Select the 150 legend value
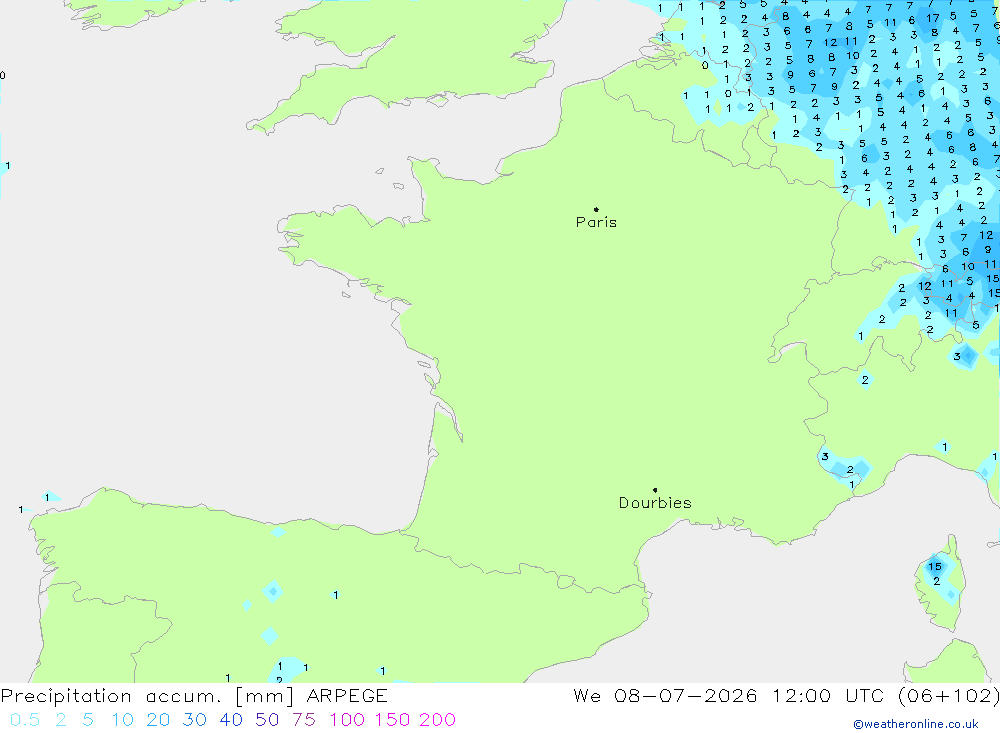Image resolution: width=1000 pixels, height=733 pixels. [x=392, y=720]
